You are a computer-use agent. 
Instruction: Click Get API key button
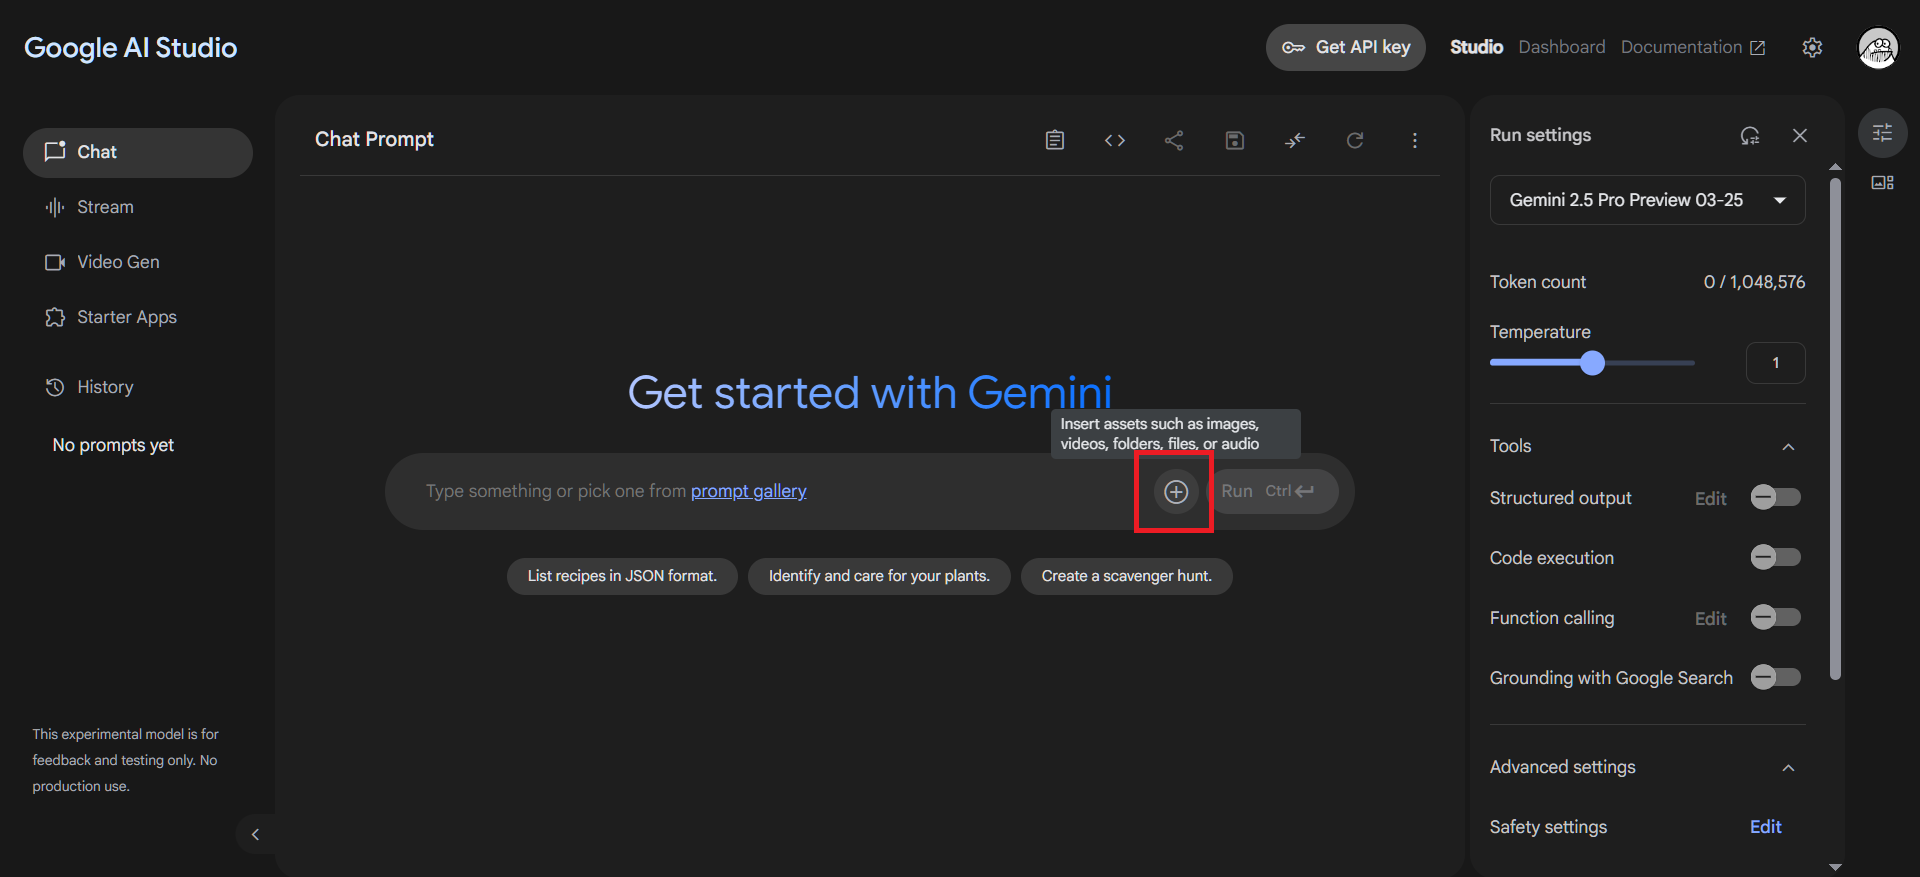(x=1345, y=47)
